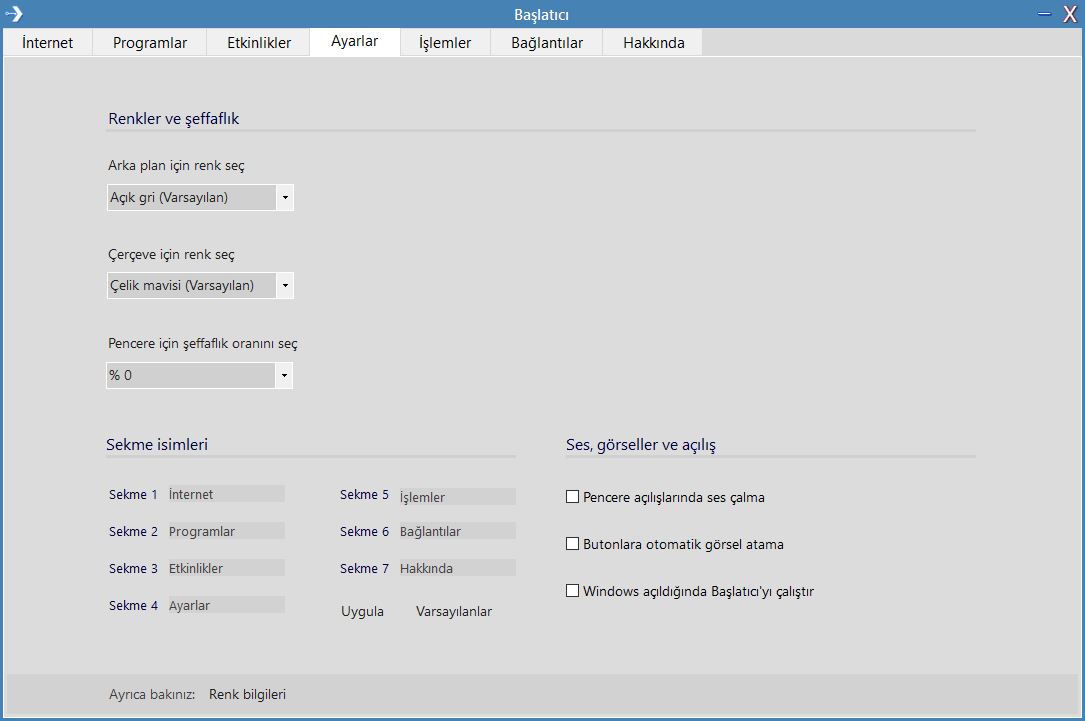The image size is (1085, 721).
Task: Check 'Windows açıldığında Başlatıcı'yı çalıştır'
Action: (x=573, y=590)
